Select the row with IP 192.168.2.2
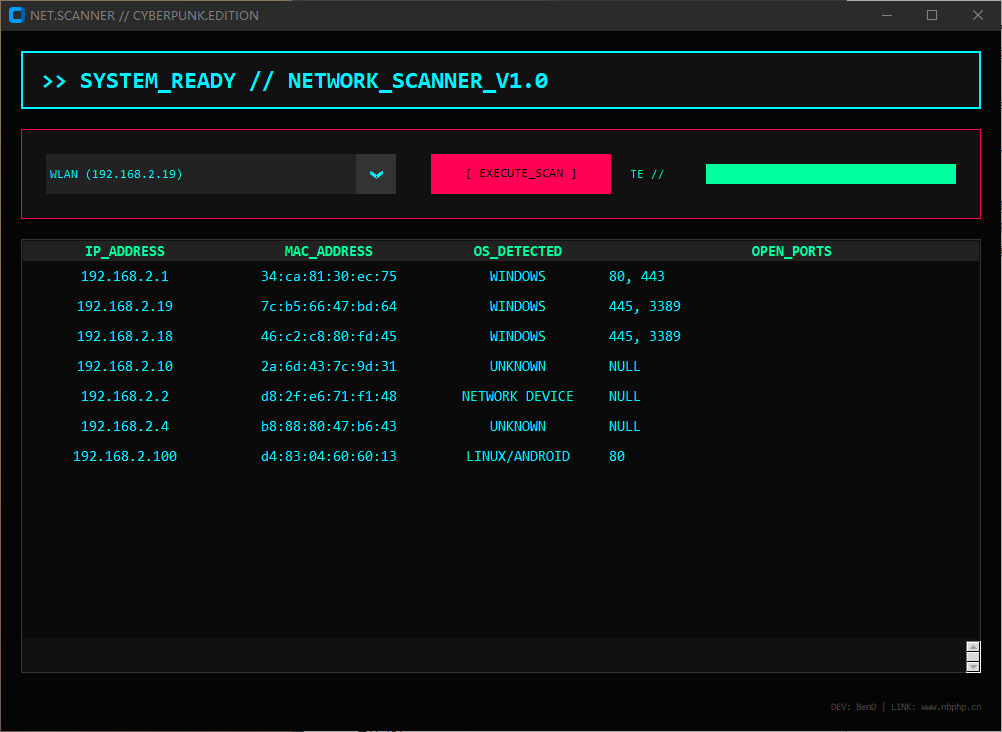 point(500,396)
